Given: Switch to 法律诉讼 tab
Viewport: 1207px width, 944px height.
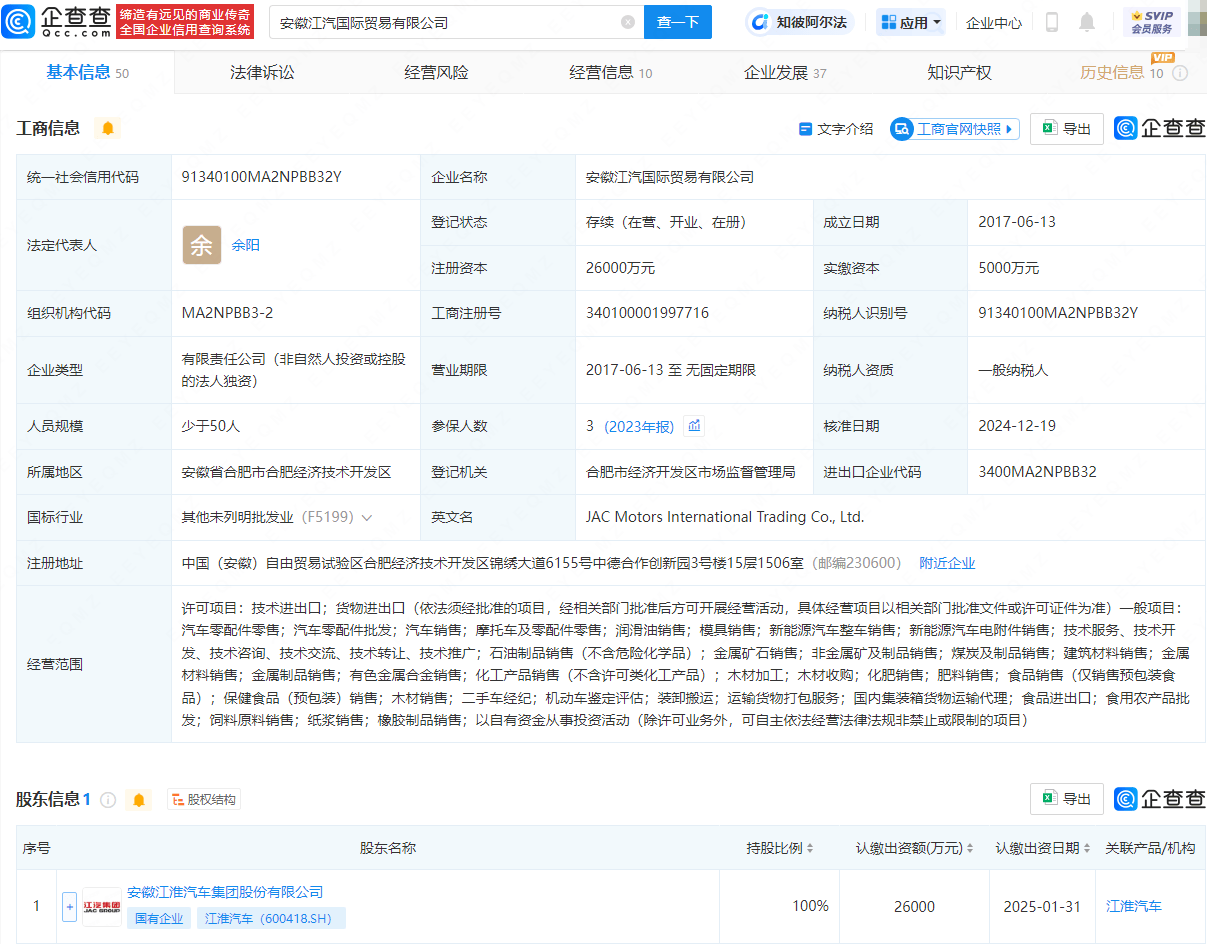Looking at the screenshot, I should coord(262,72).
